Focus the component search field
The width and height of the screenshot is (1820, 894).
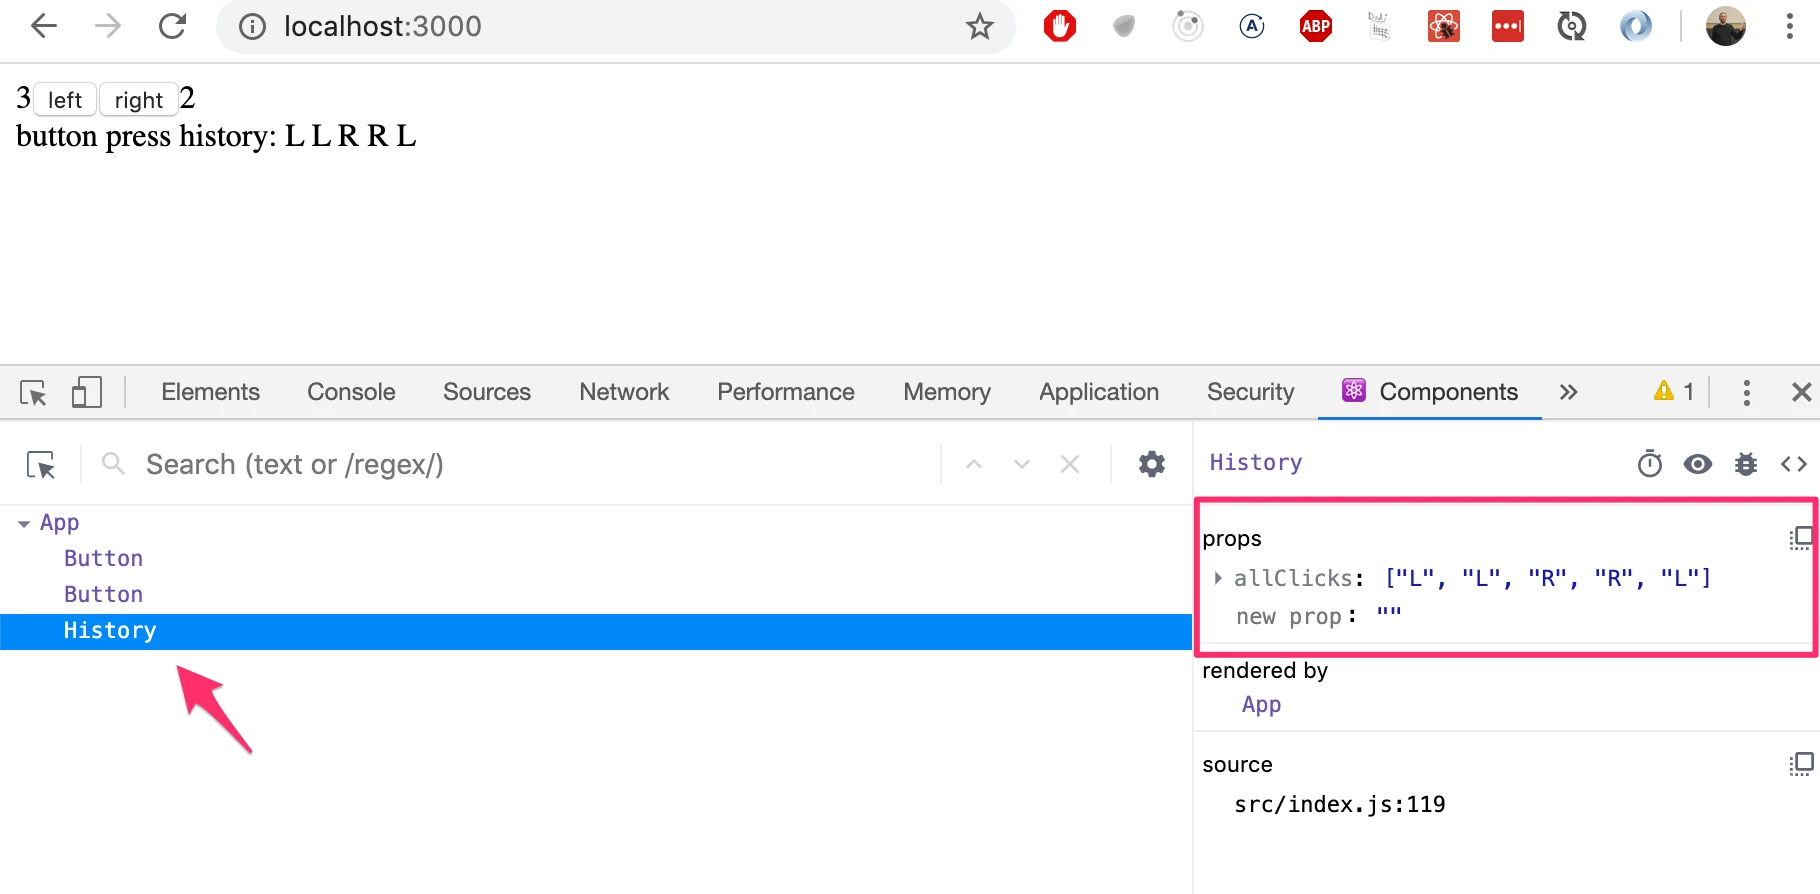[x=520, y=465]
